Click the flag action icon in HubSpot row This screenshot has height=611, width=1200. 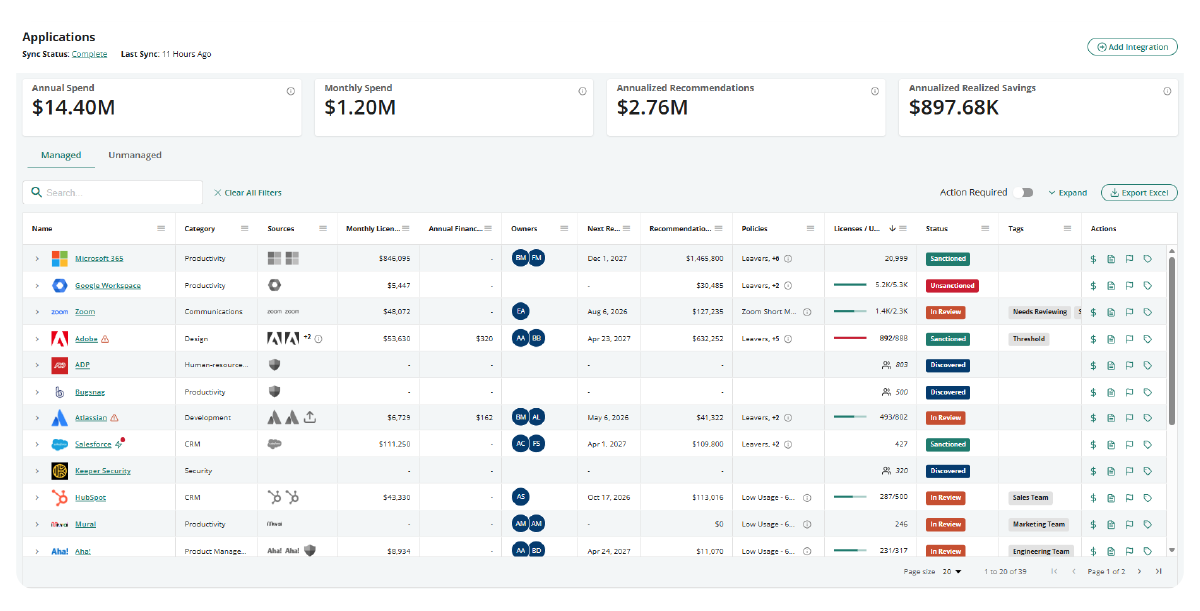coord(1129,497)
